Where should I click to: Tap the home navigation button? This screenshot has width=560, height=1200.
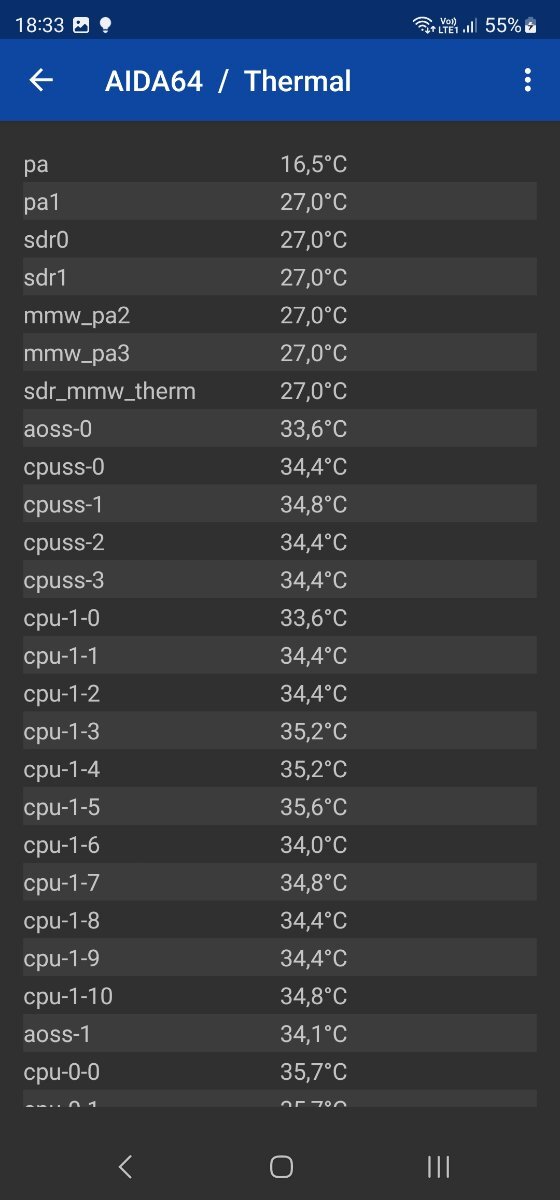pos(281,1166)
